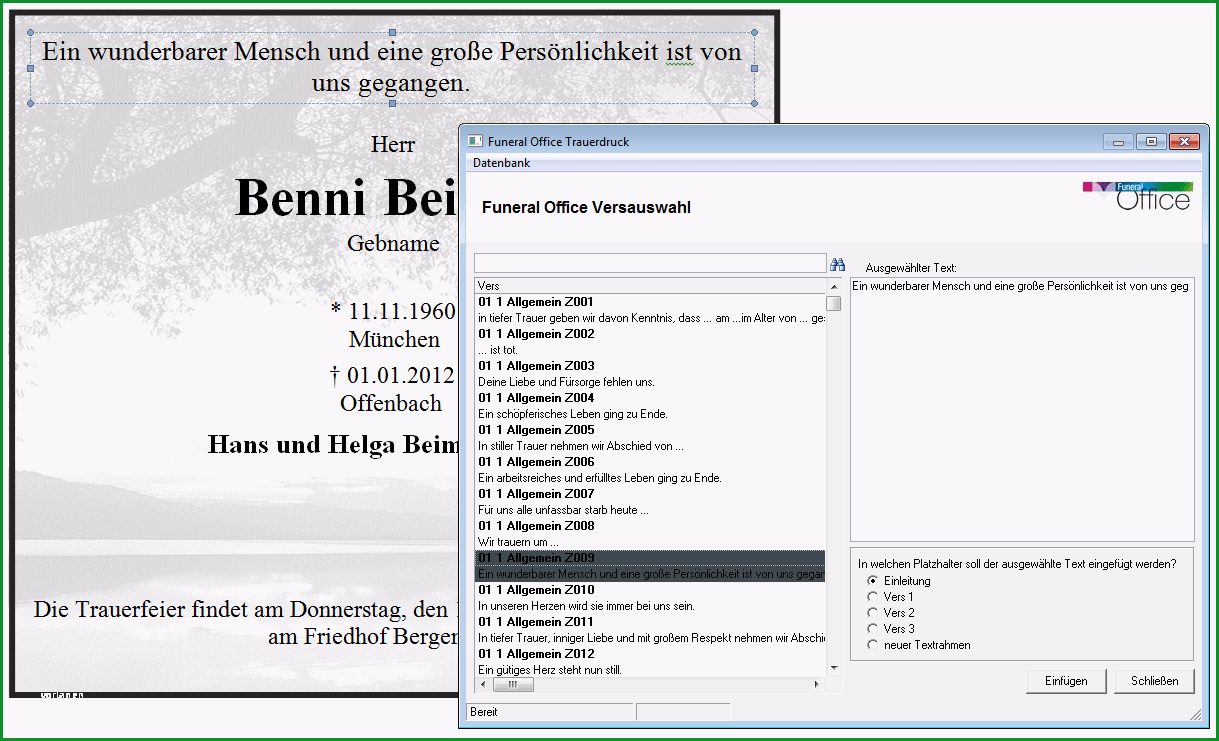Click text 'Ein gütiges Herz steht nun still.'

point(550,670)
